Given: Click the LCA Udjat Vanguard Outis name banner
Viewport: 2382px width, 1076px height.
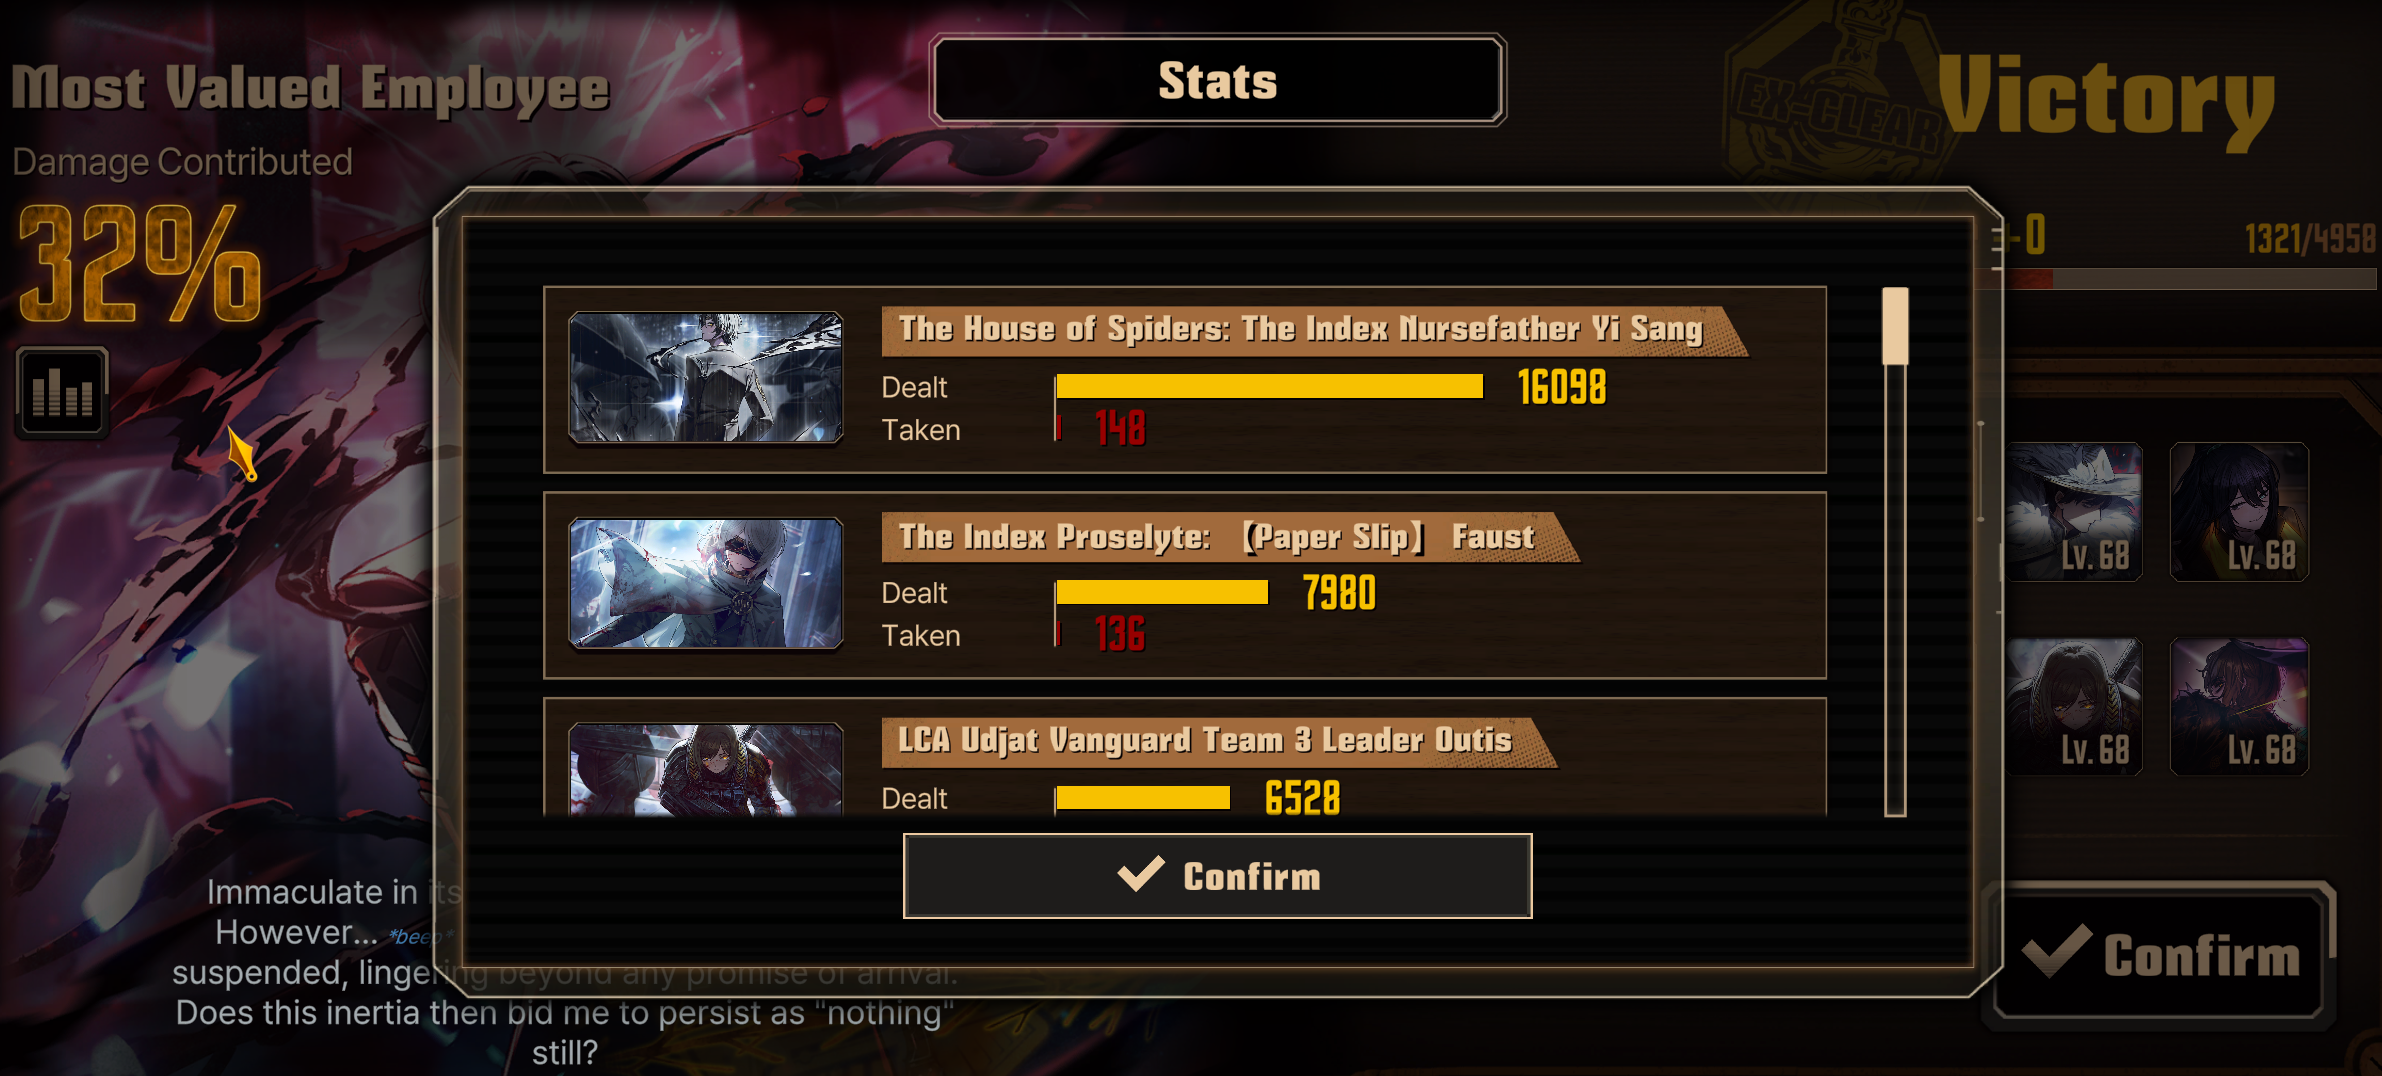Looking at the screenshot, I should (1218, 742).
